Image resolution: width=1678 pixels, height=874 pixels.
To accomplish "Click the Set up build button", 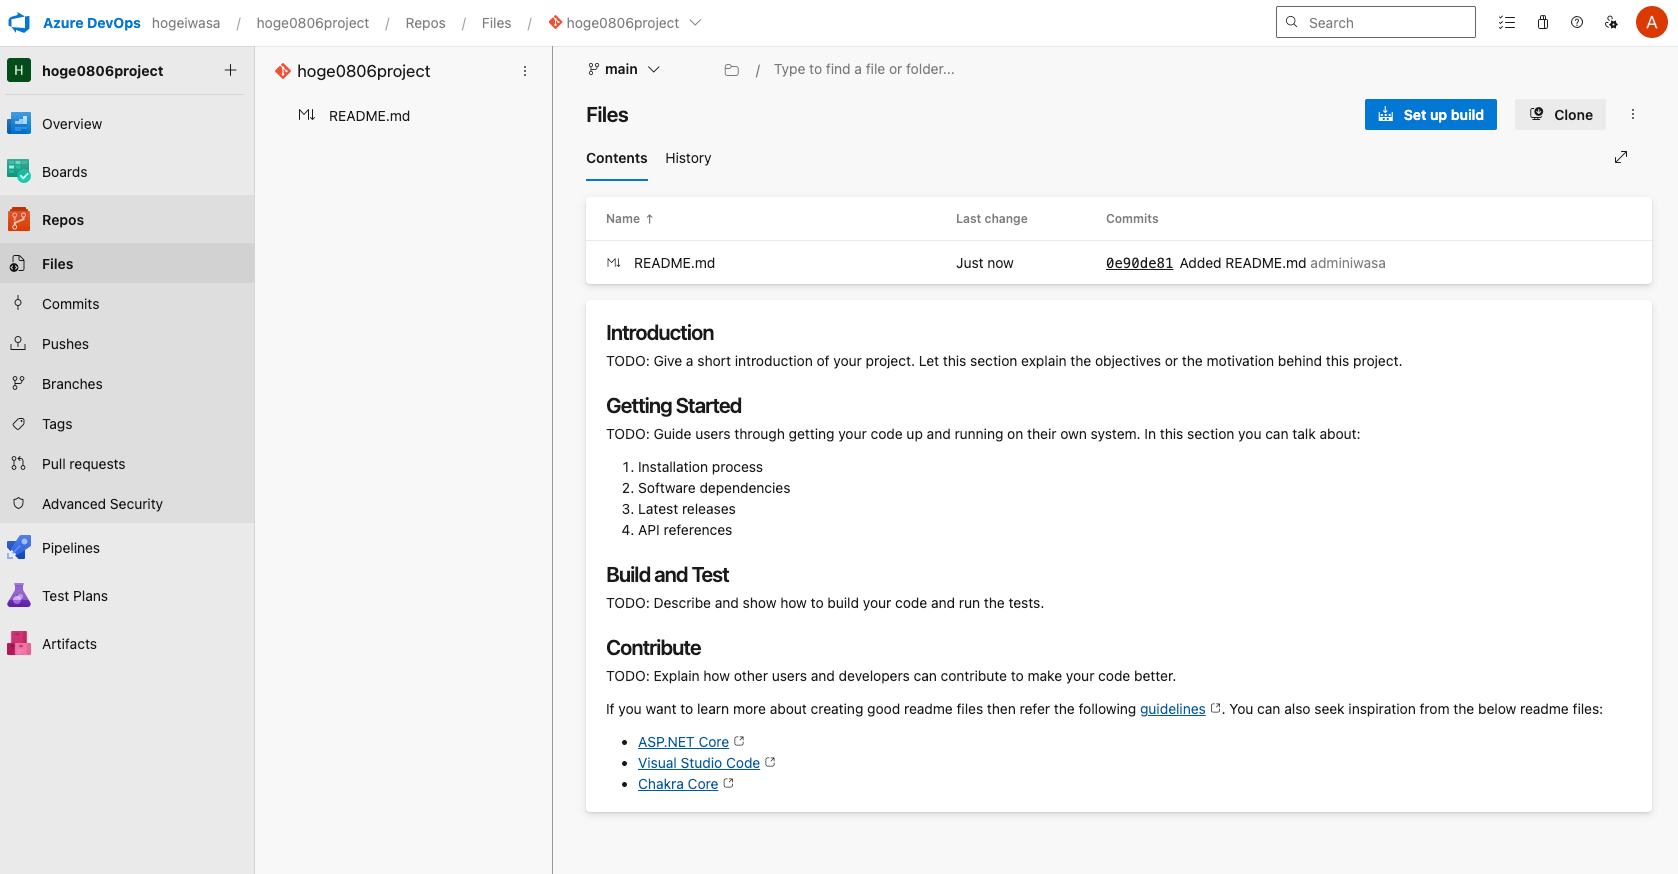I will pos(1431,114).
